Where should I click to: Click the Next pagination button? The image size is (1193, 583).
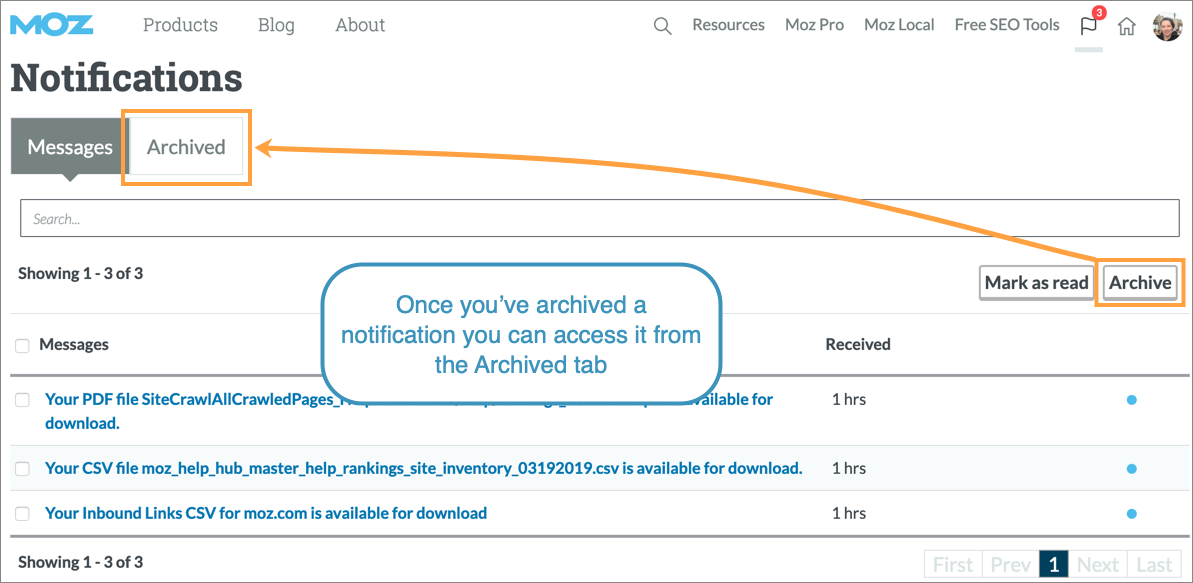[x=1098, y=563]
